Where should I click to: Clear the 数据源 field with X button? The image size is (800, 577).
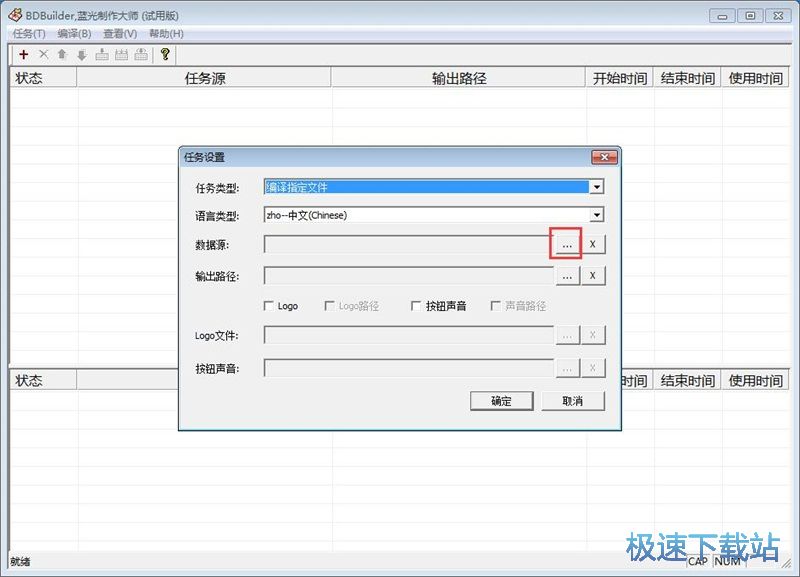point(592,244)
